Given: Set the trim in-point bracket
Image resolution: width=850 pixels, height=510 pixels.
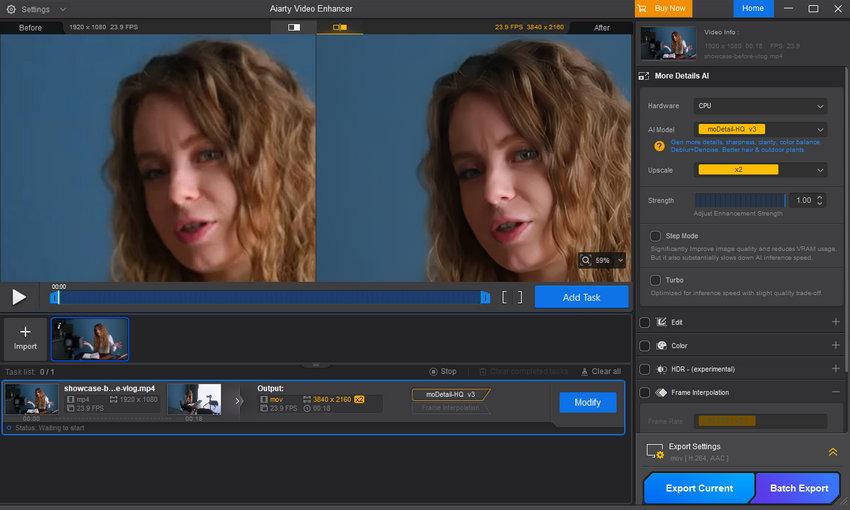Looking at the screenshot, I should (504, 297).
